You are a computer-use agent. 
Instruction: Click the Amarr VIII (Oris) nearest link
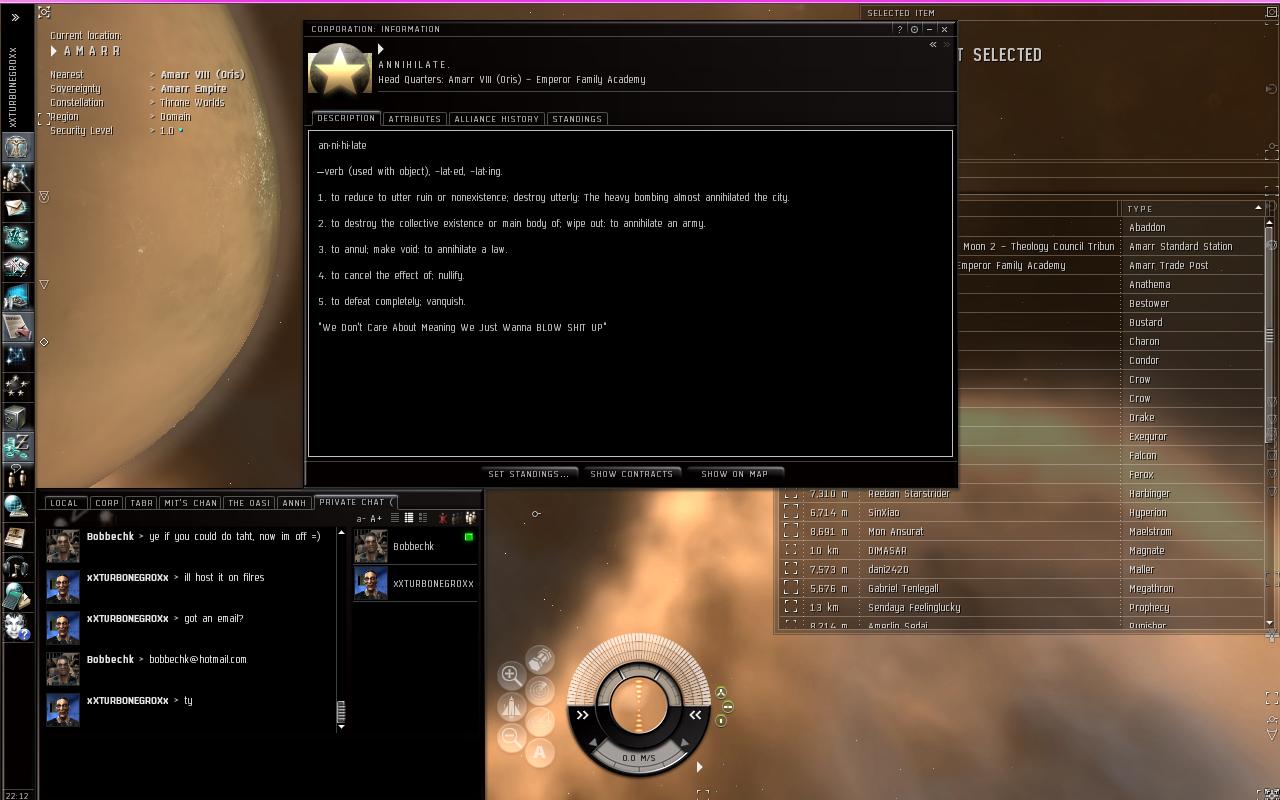point(202,74)
